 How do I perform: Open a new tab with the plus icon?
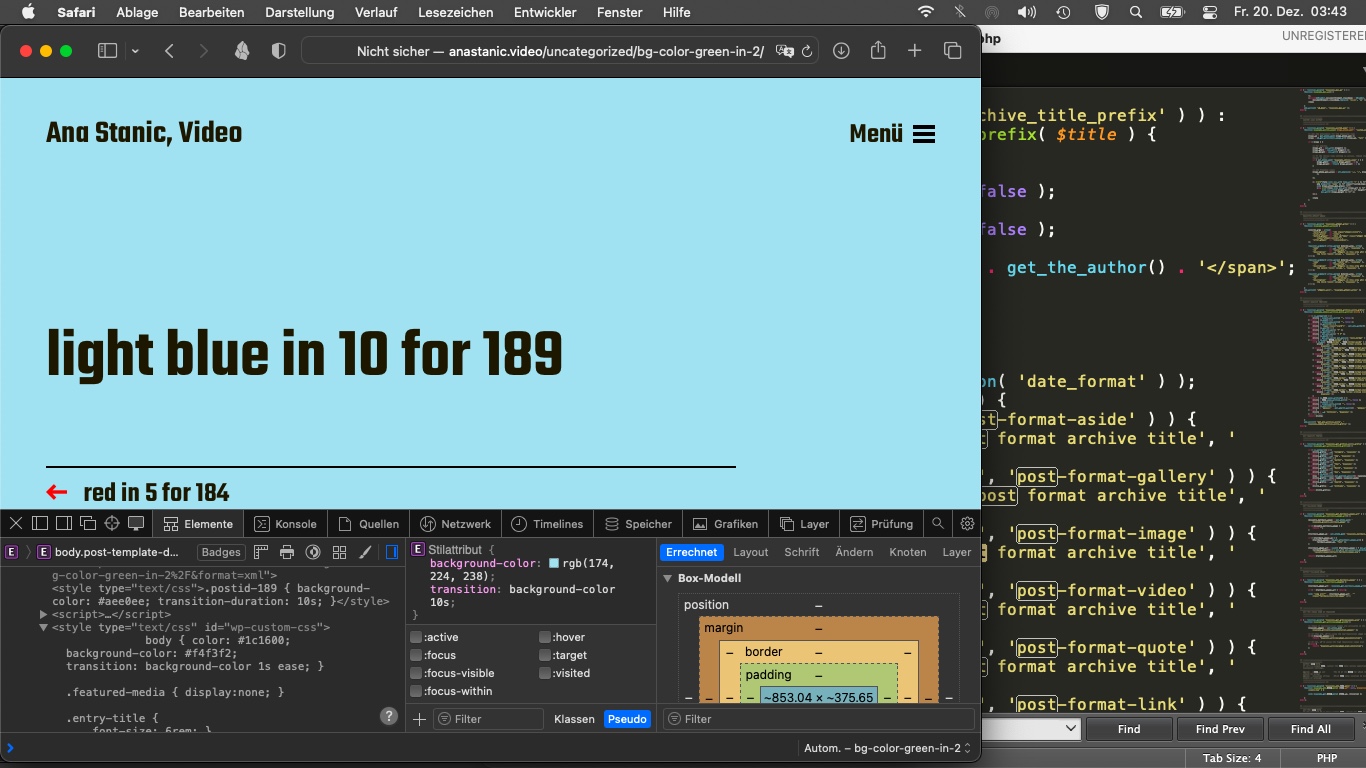pos(914,51)
